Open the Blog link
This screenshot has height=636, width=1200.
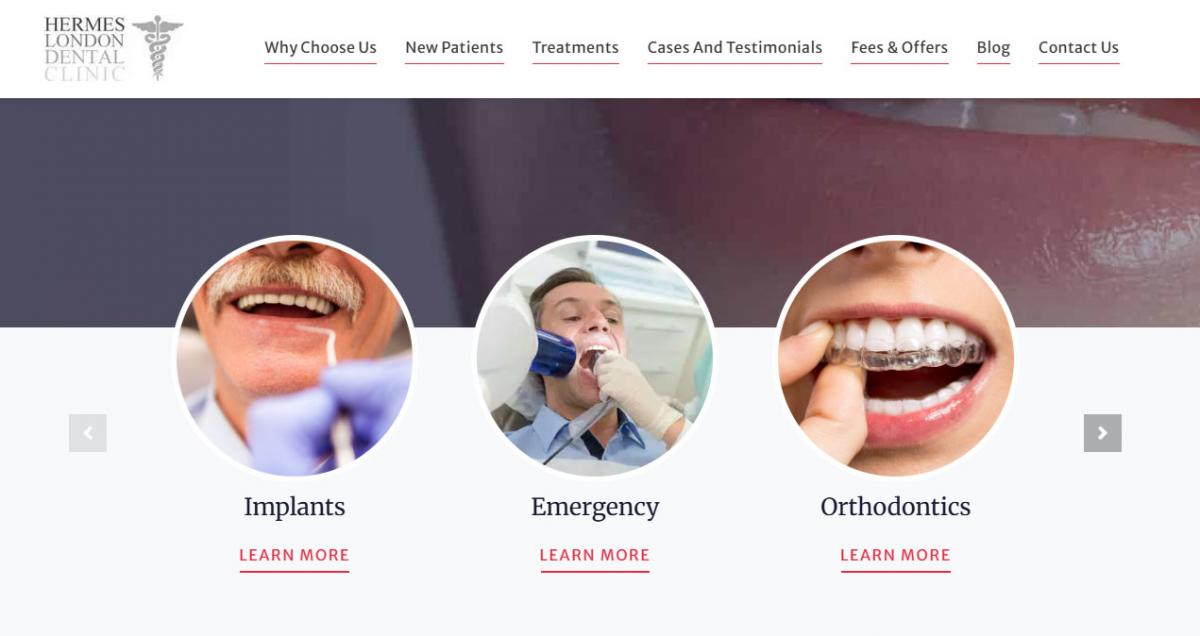993,48
